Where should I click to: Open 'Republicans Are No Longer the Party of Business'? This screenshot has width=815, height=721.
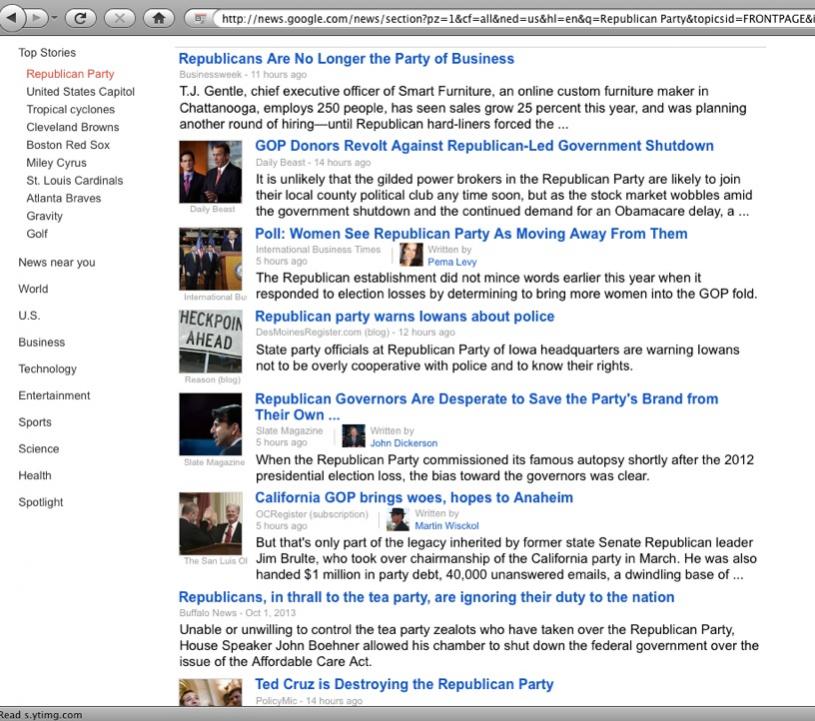(x=346, y=58)
